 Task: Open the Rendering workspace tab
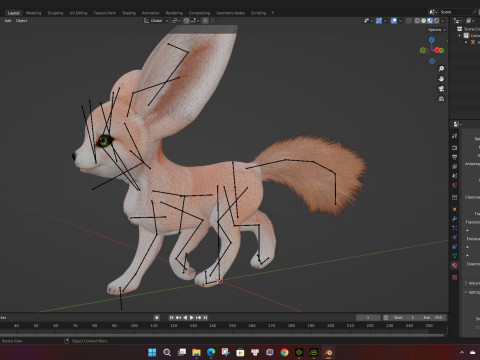point(174,13)
